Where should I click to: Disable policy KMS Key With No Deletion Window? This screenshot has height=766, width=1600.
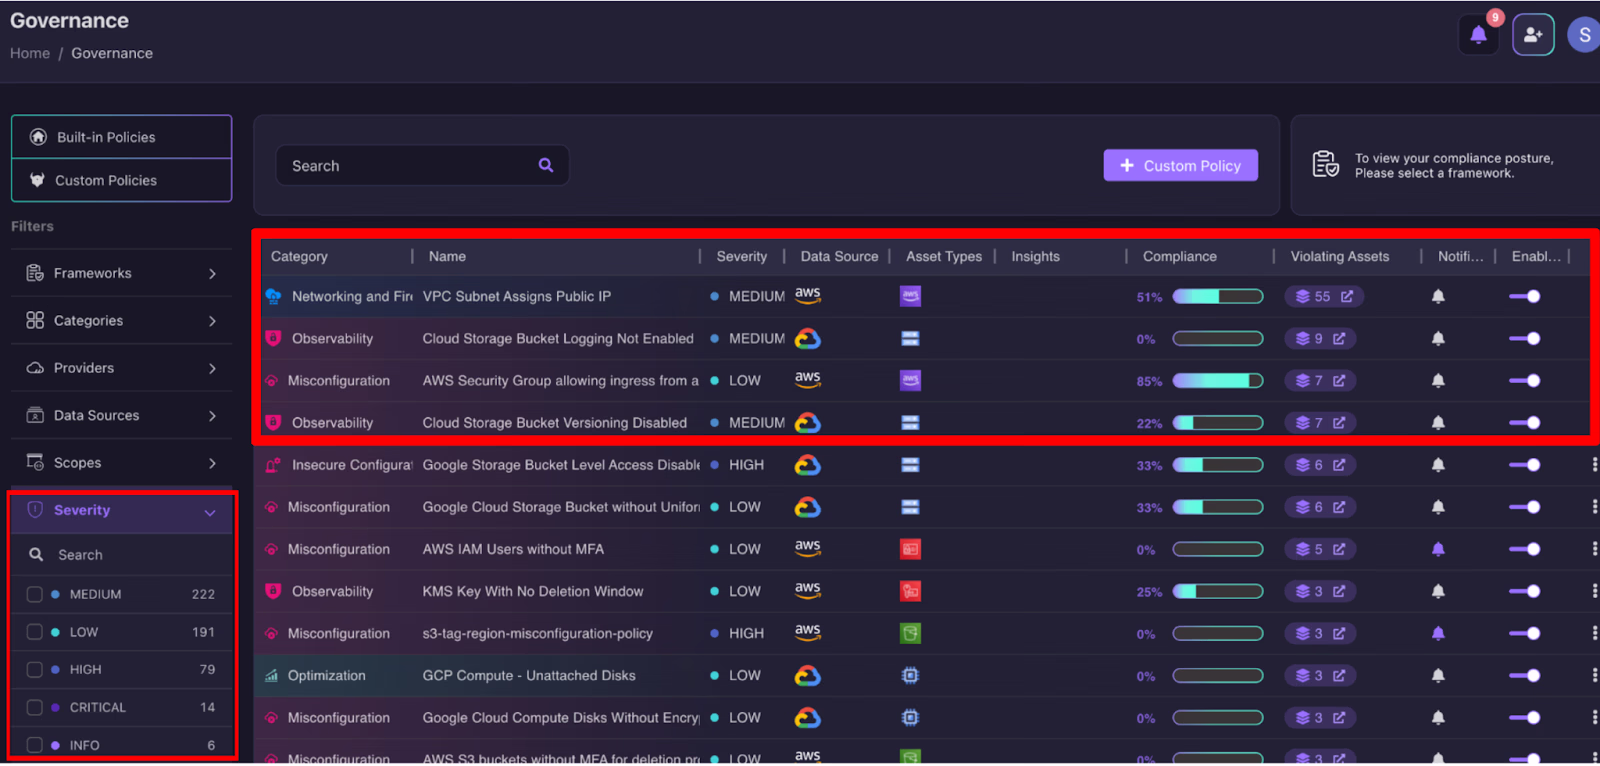pos(1525,591)
